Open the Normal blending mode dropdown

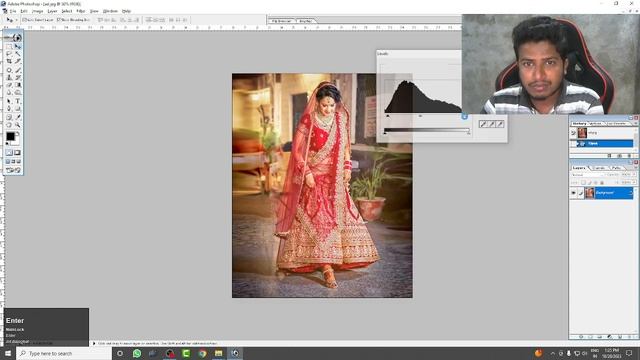[588, 175]
